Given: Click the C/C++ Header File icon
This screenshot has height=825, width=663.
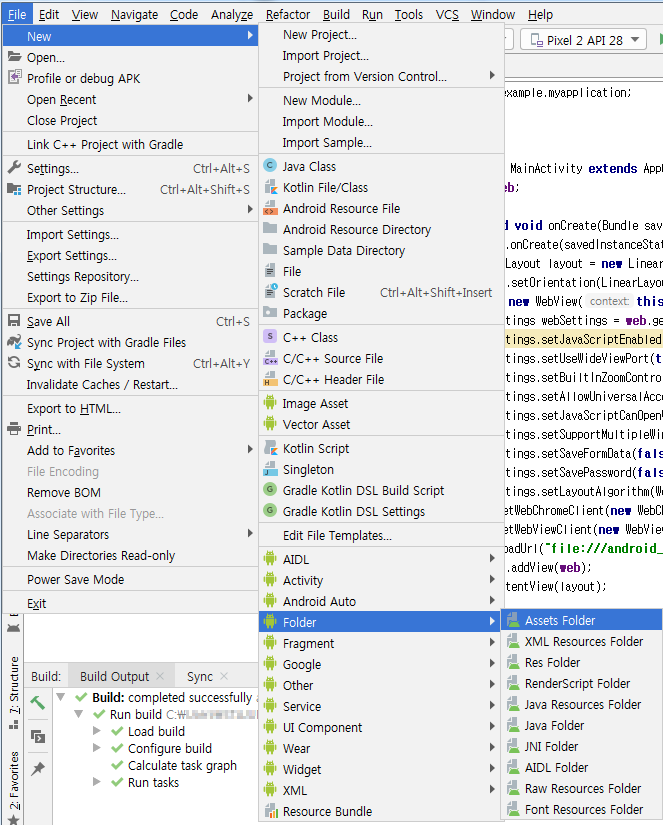Looking at the screenshot, I should click(270, 379).
